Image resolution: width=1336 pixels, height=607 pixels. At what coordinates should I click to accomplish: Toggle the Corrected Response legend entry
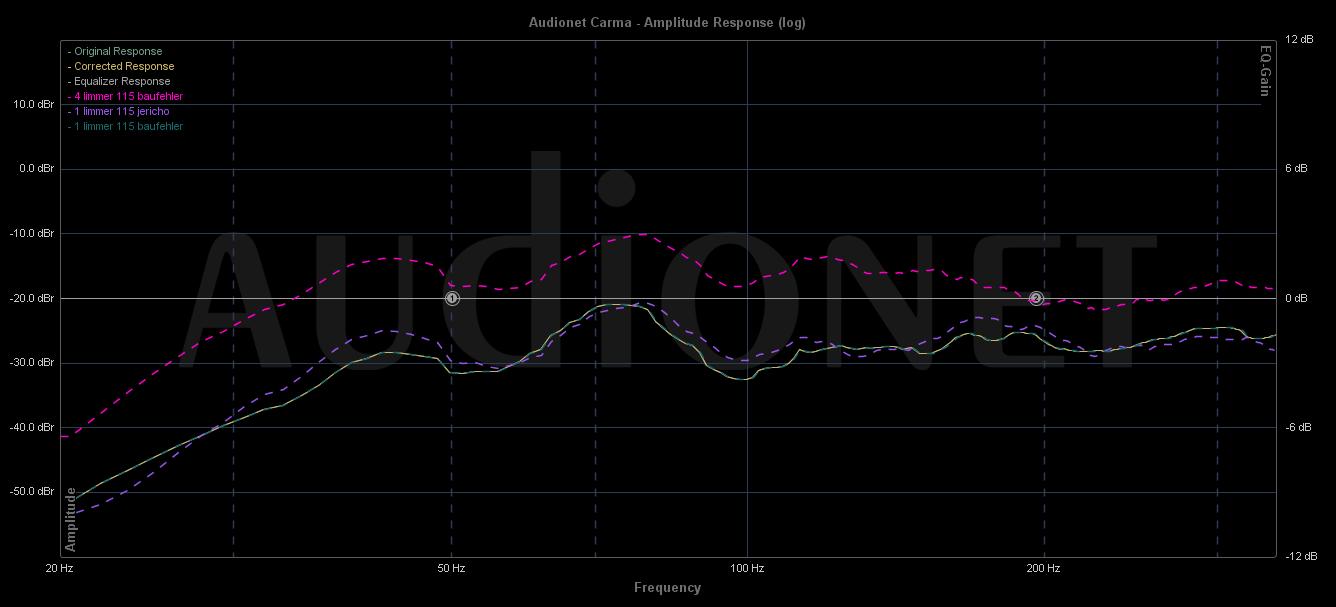pyautogui.click(x=123, y=66)
